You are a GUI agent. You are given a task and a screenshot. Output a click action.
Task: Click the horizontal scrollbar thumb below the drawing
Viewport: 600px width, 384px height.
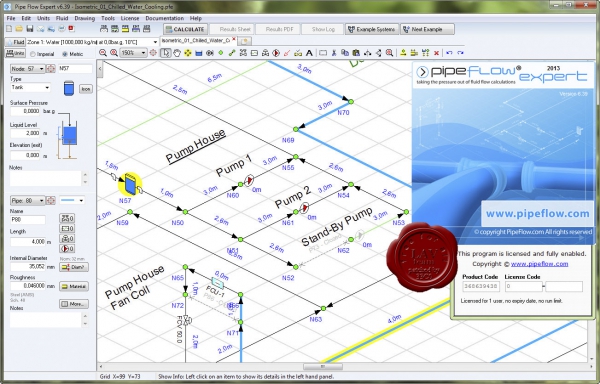click(323, 367)
